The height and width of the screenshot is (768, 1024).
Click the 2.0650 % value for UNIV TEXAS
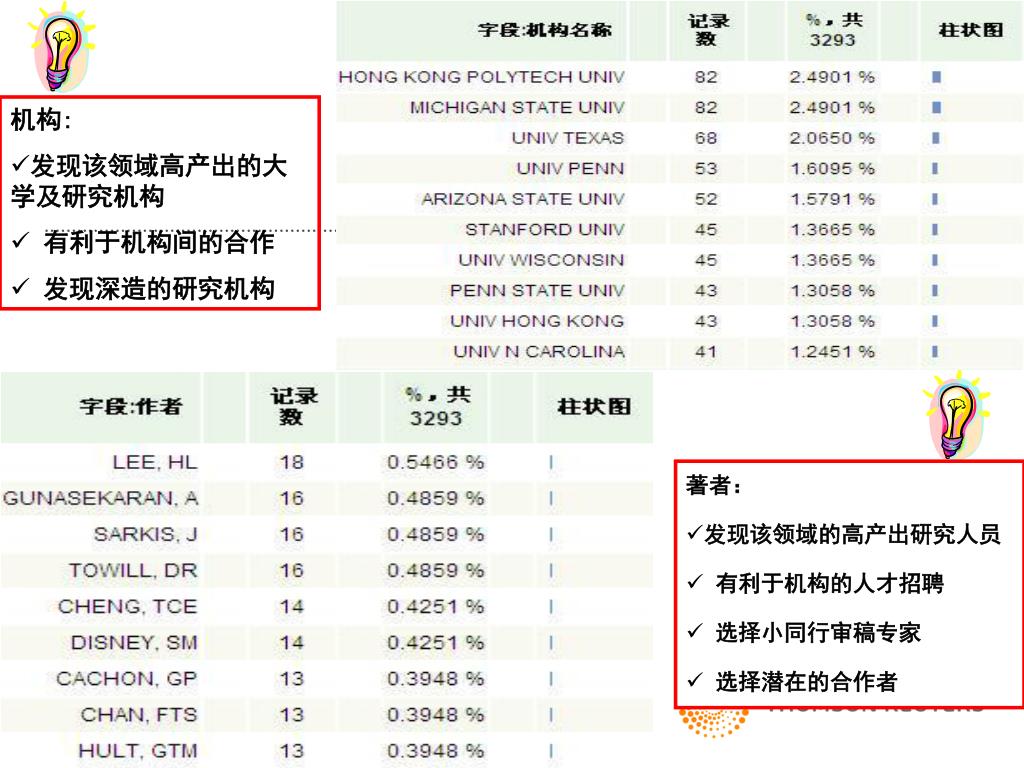click(832, 138)
